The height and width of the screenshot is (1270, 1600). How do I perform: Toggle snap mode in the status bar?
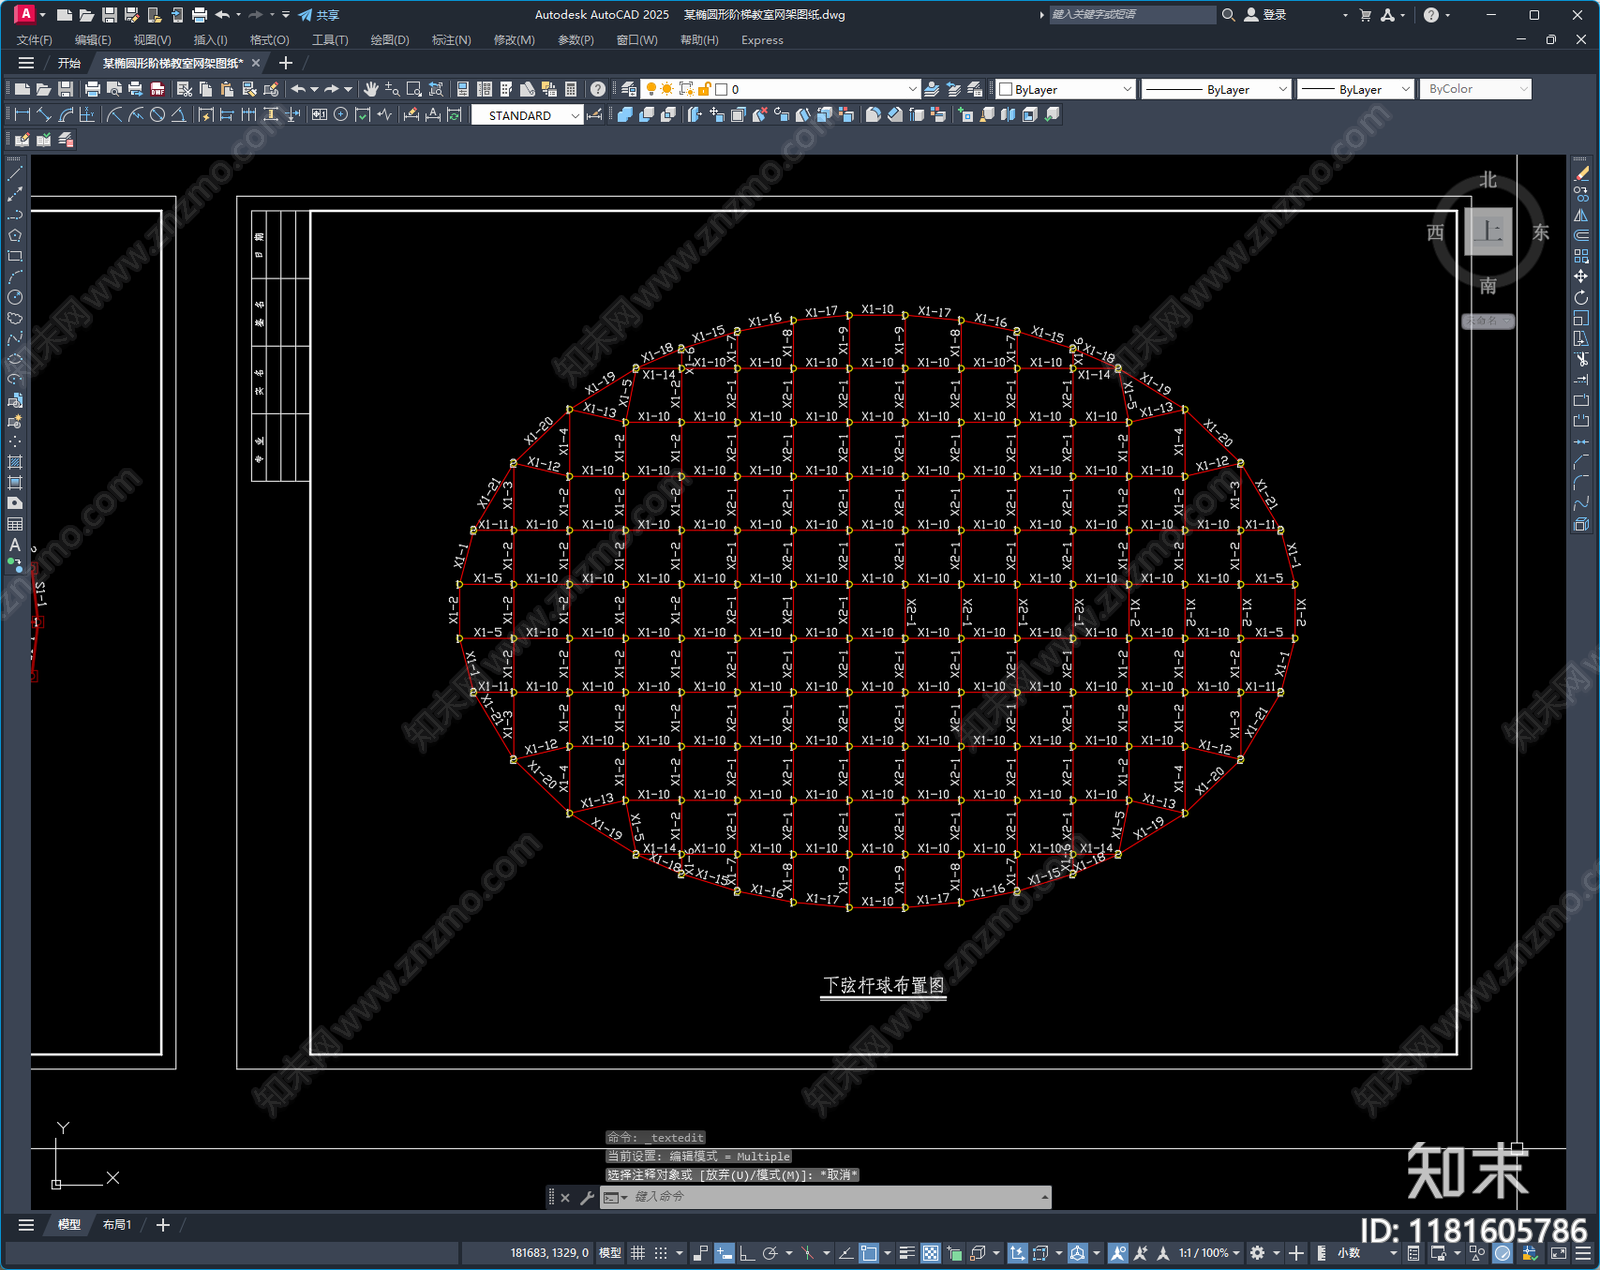click(661, 1253)
